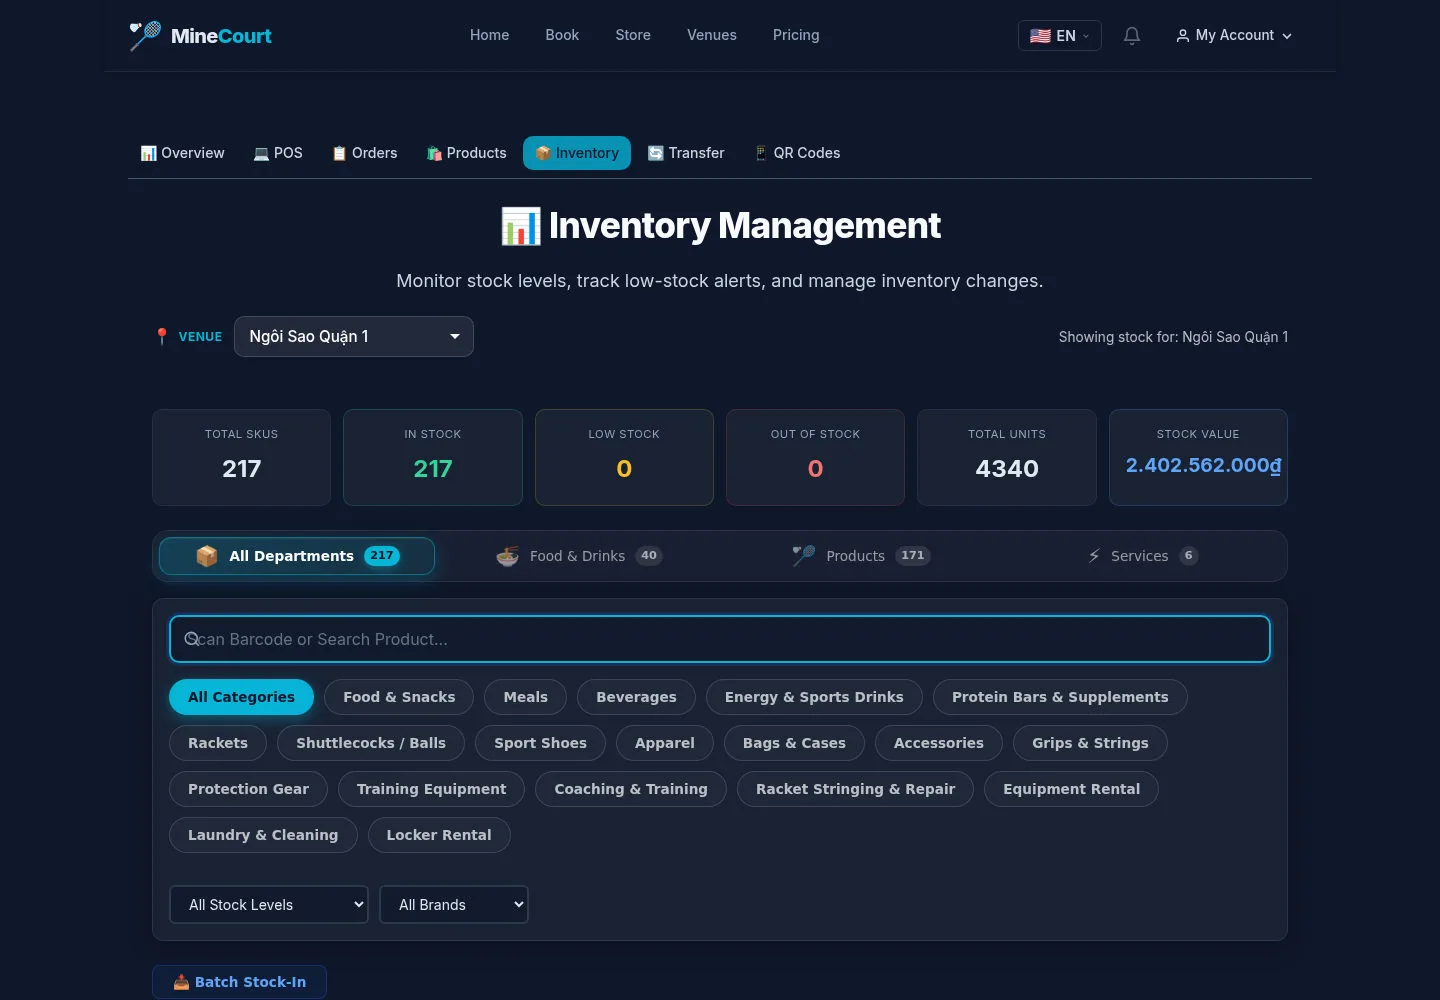Open the Pricing menu item
Image resolution: width=1440 pixels, height=1000 pixels.
(x=796, y=35)
